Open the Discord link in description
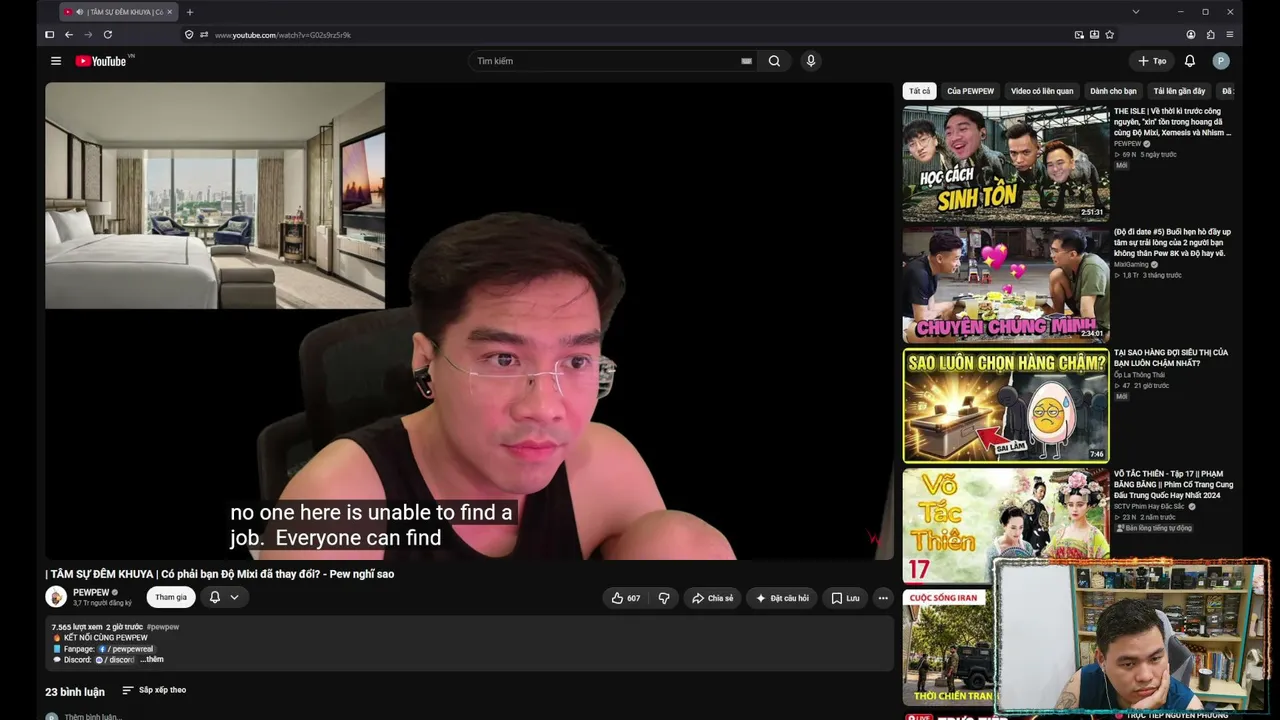1280x720 pixels. [x=114, y=660]
